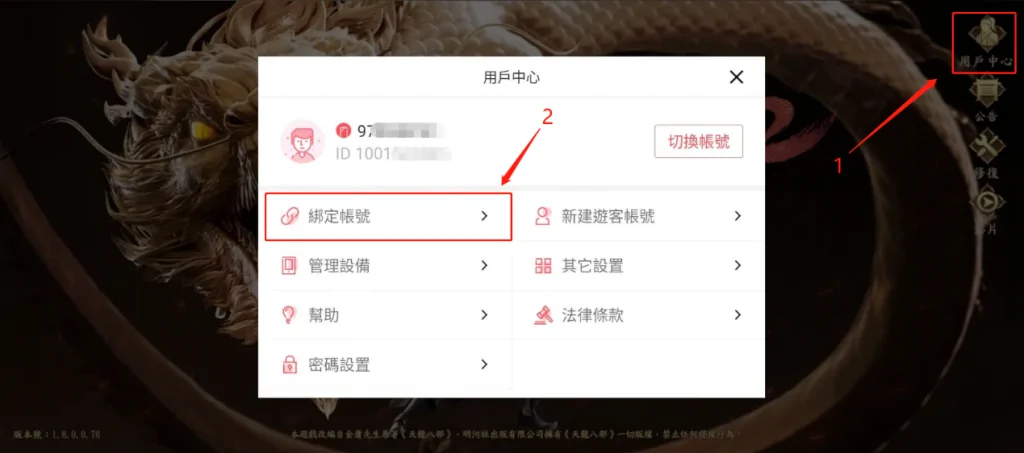Click the lightbulb icon beside 幫助
Image resolution: width=1024 pixels, height=453 pixels.
(x=289, y=315)
